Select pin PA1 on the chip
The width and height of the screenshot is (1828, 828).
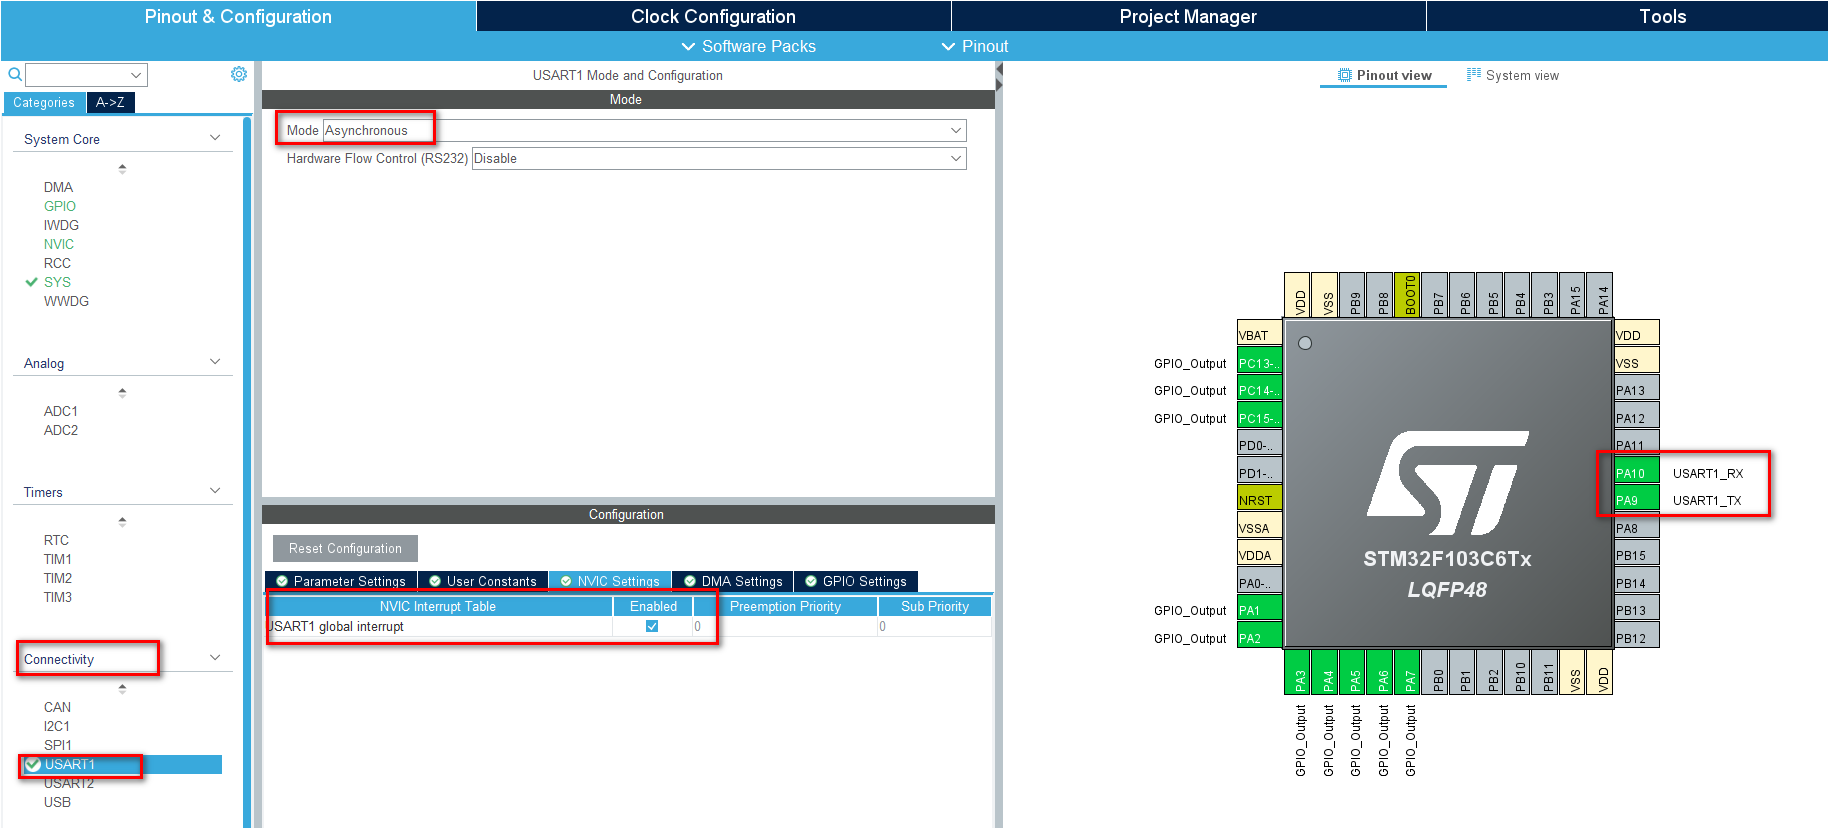[1259, 610]
